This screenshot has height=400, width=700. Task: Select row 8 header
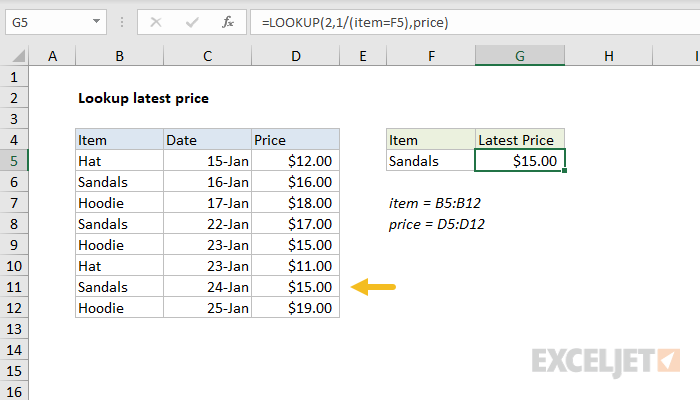click(14, 224)
